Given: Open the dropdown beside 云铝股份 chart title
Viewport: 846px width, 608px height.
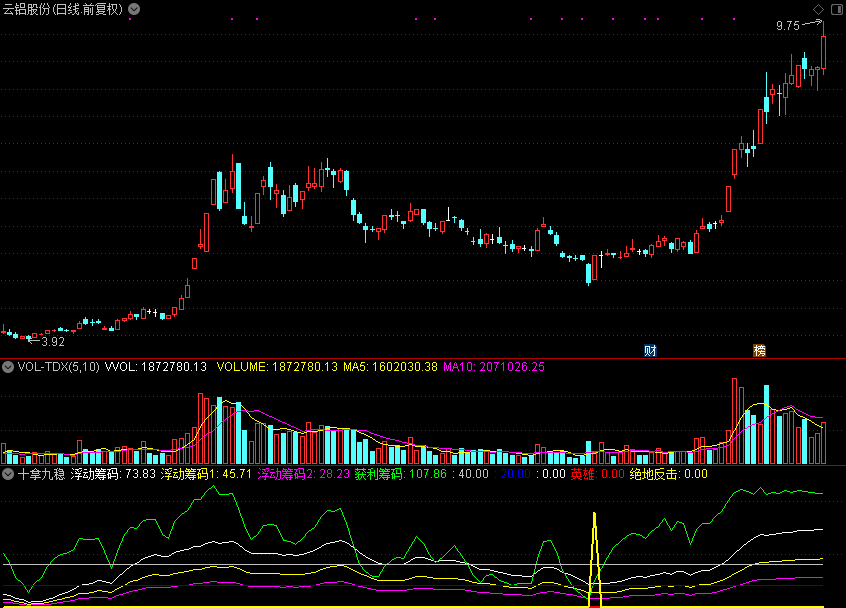Looking at the screenshot, I should click(x=134, y=9).
